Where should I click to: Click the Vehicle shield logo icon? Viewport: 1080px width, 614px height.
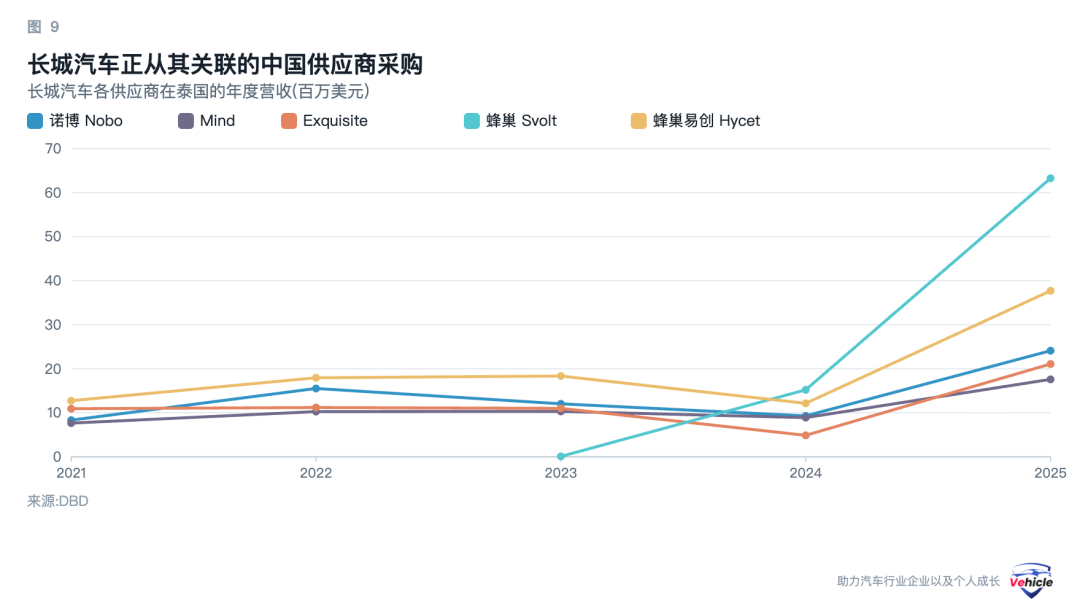point(1031,580)
